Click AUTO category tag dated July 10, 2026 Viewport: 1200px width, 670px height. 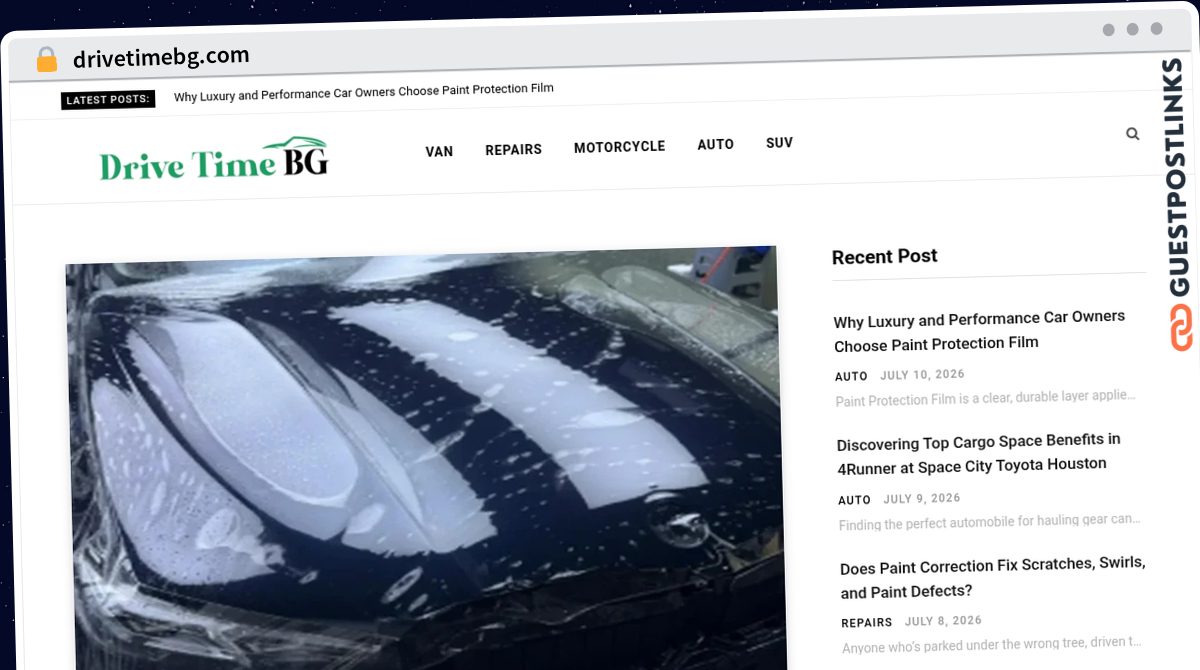(x=851, y=376)
